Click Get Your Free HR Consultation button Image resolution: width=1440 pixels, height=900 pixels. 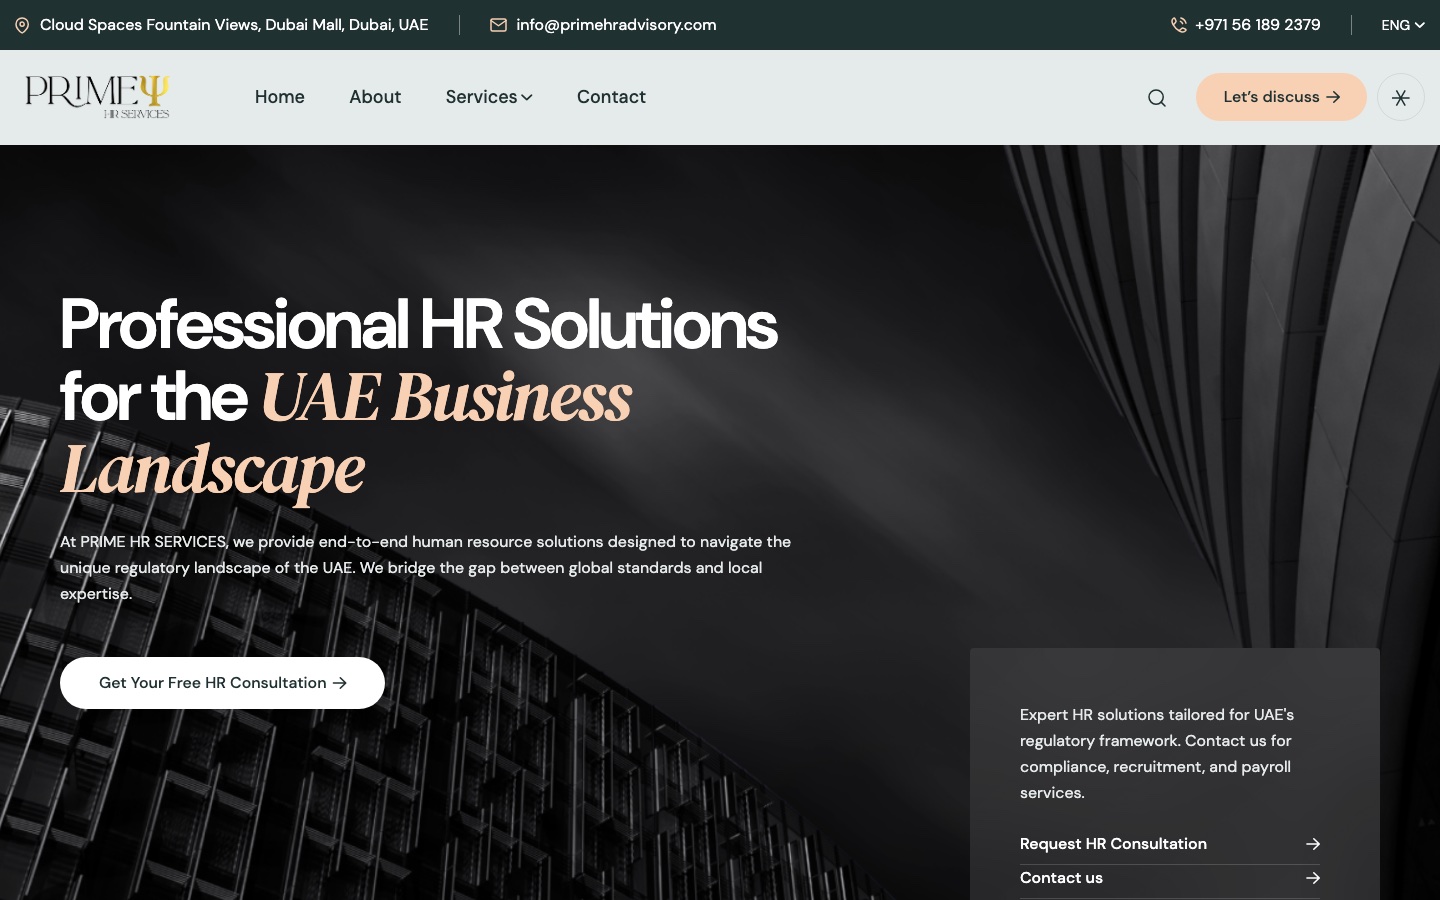coord(222,683)
